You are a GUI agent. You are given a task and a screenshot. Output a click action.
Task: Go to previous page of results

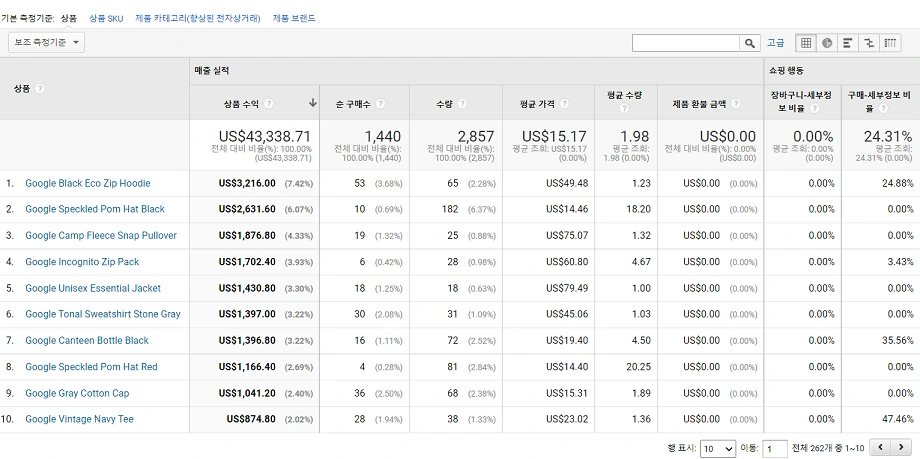[880, 447]
